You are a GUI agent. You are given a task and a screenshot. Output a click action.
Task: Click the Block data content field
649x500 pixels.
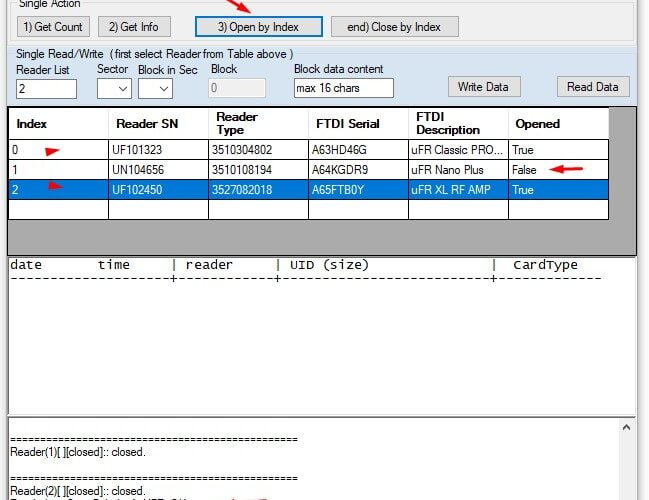(344, 88)
